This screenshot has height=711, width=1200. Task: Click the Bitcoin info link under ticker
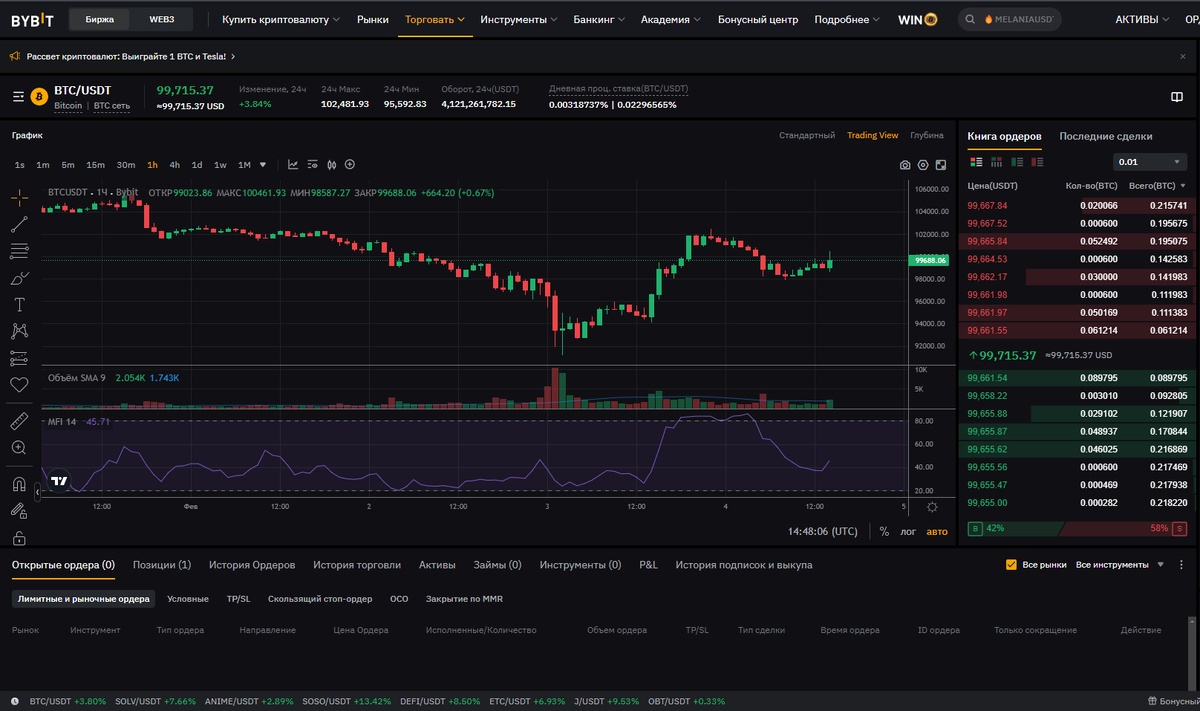pyautogui.click(x=68, y=105)
